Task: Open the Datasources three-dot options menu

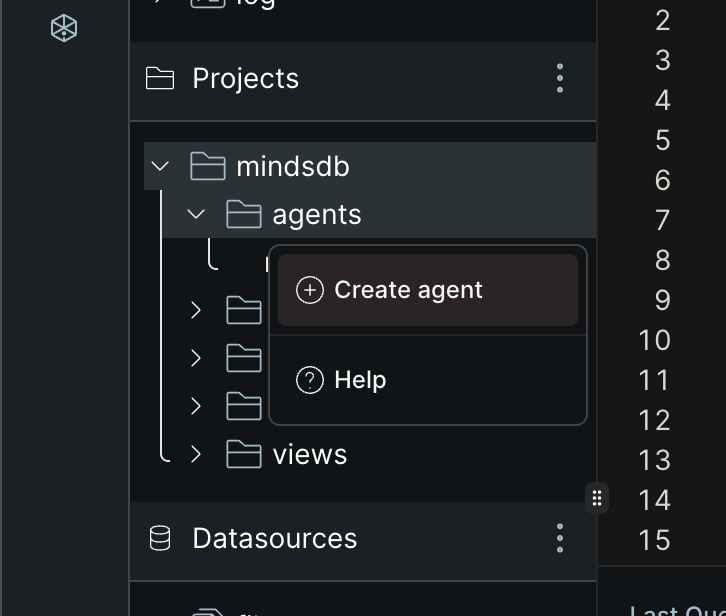Action: (560, 538)
